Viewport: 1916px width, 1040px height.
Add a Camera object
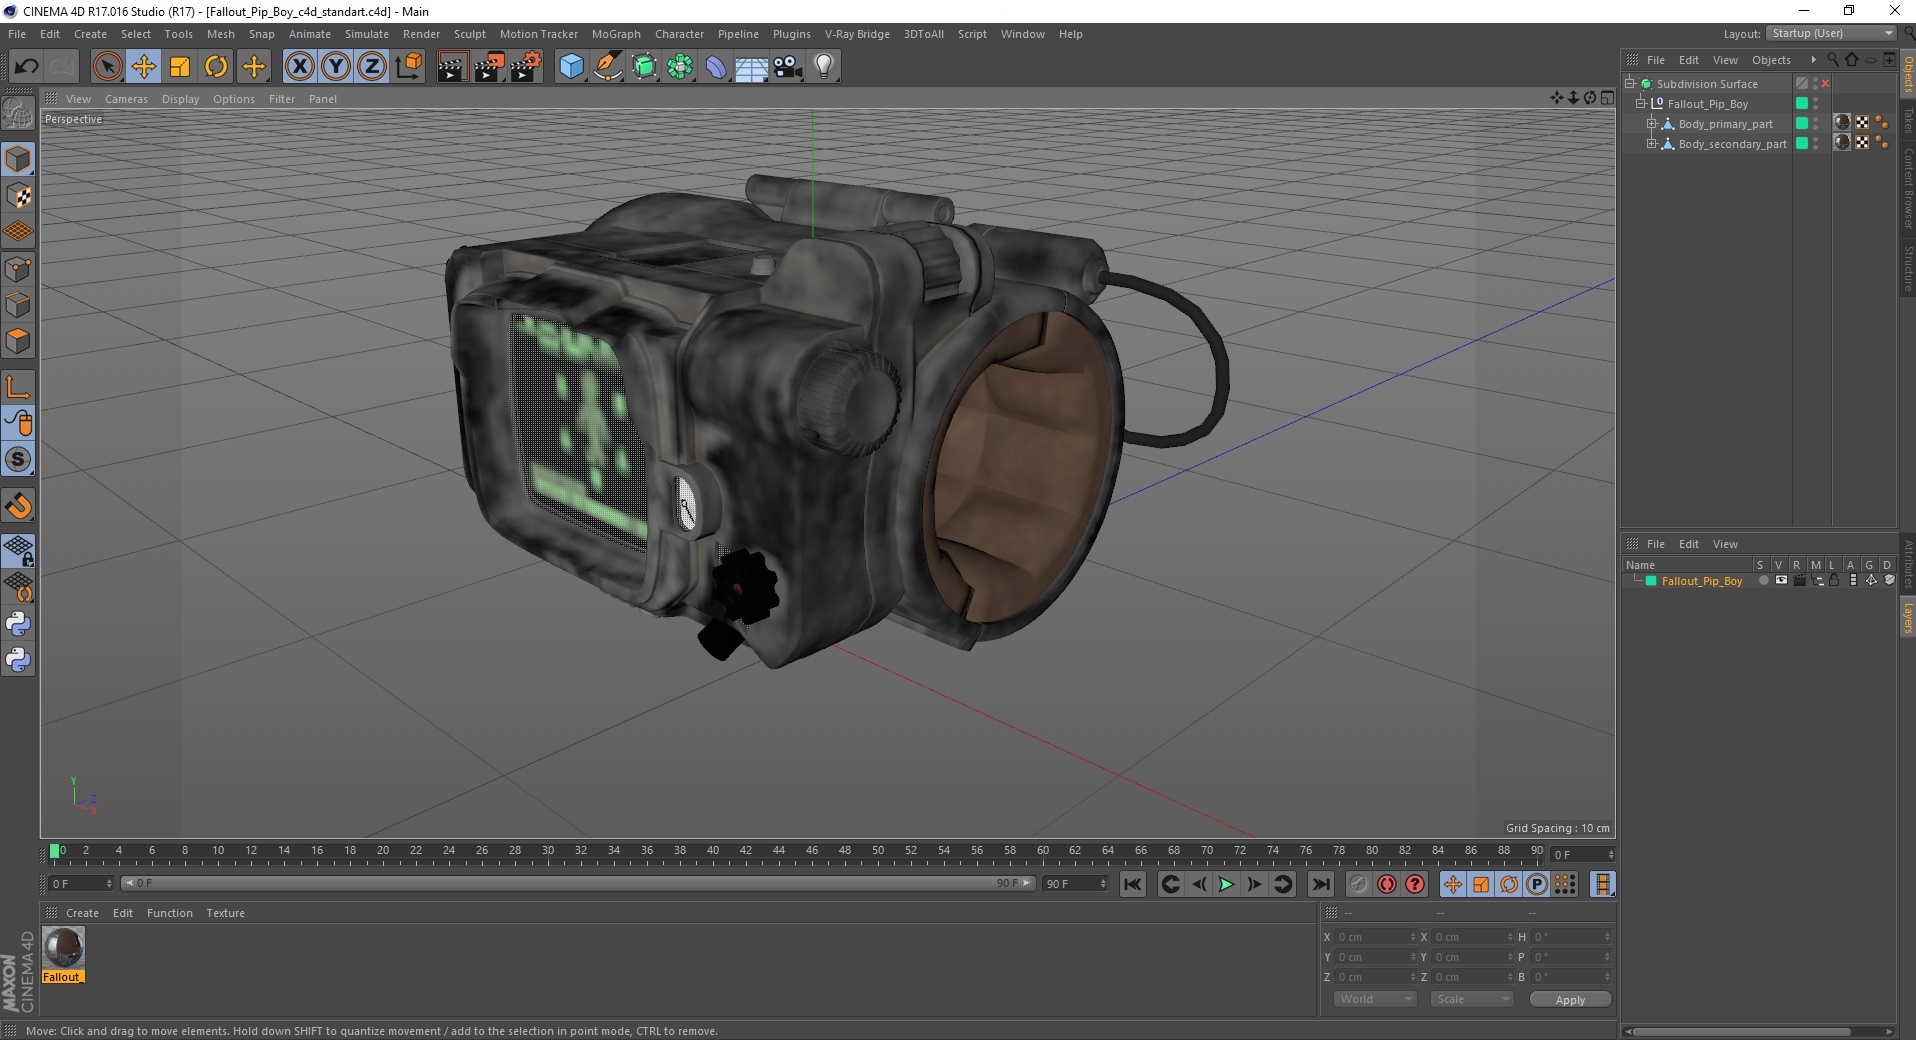point(788,67)
